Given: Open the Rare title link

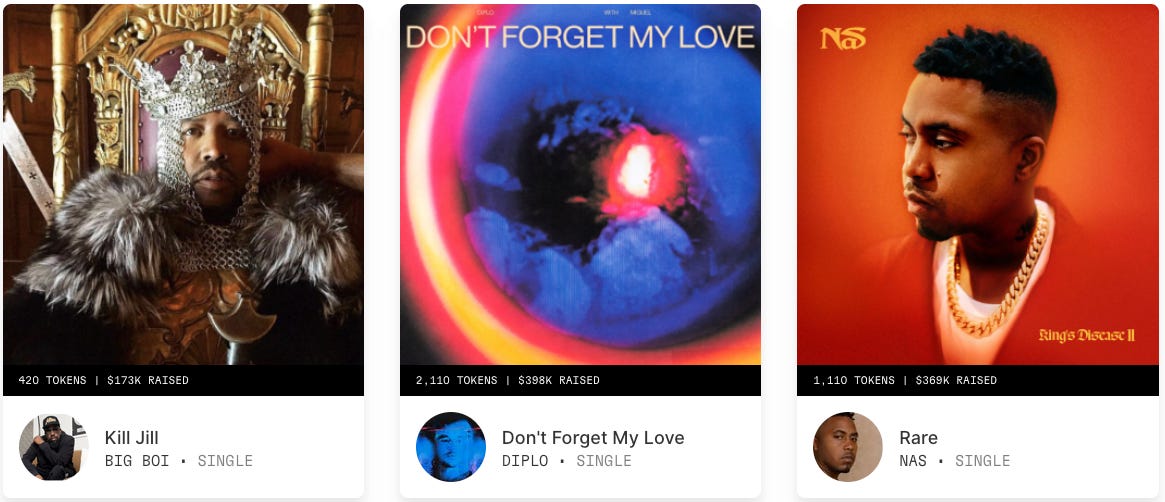Looking at the screenshot, I should (918, 437).
